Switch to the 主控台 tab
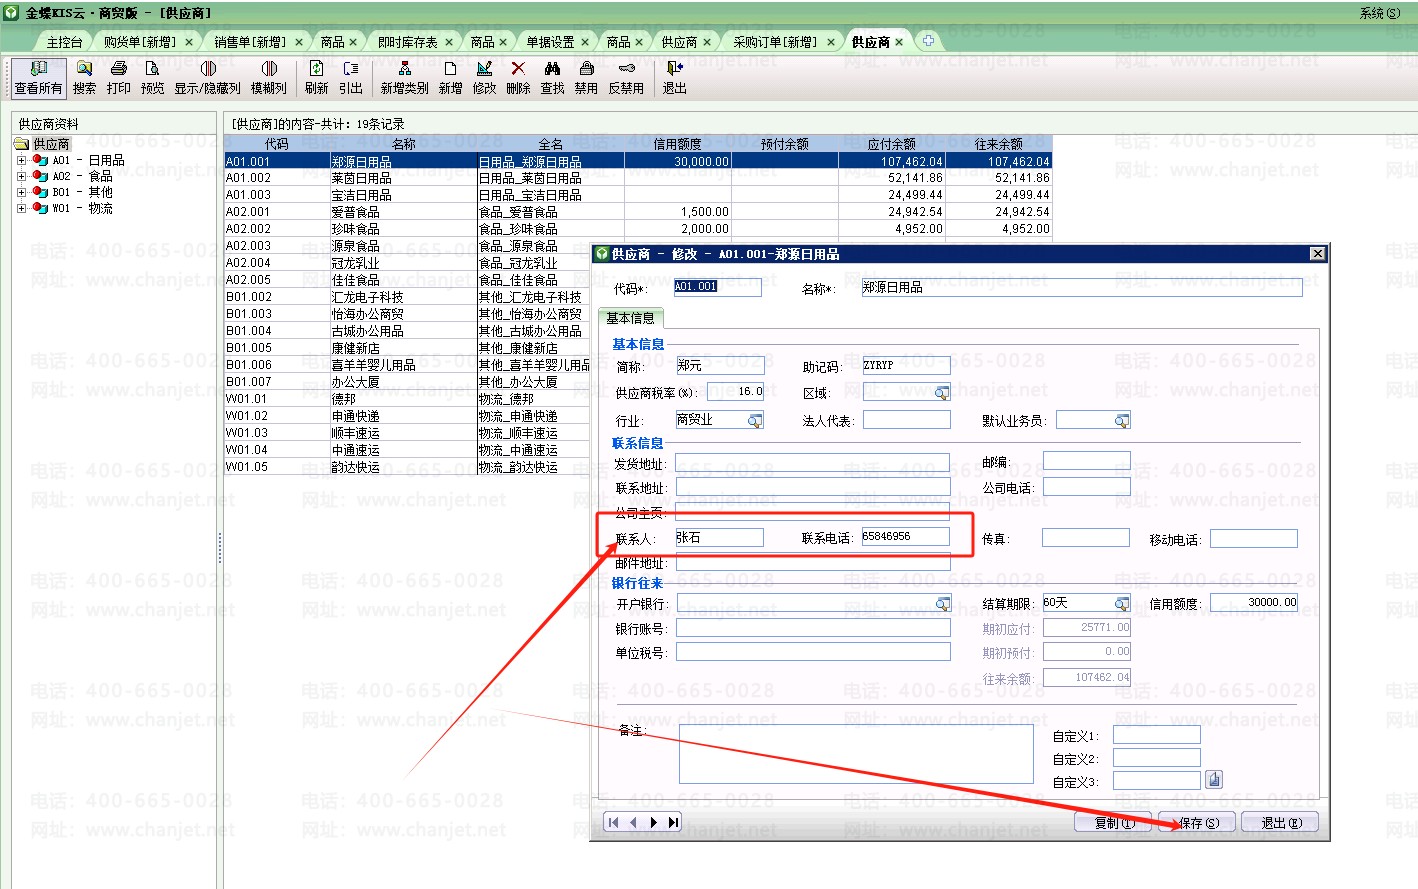1418x889 pixels. (x=64, y=42)
